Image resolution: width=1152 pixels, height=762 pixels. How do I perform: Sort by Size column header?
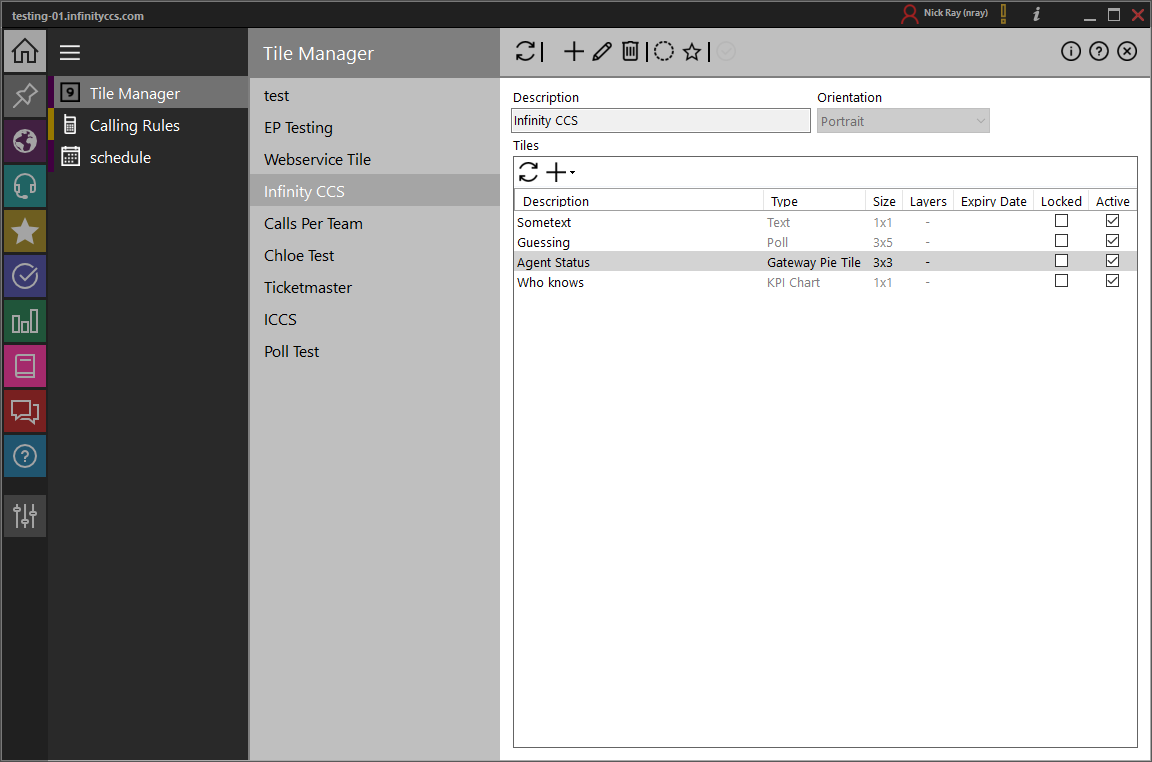pyautogui.click(x=884, y=201)
